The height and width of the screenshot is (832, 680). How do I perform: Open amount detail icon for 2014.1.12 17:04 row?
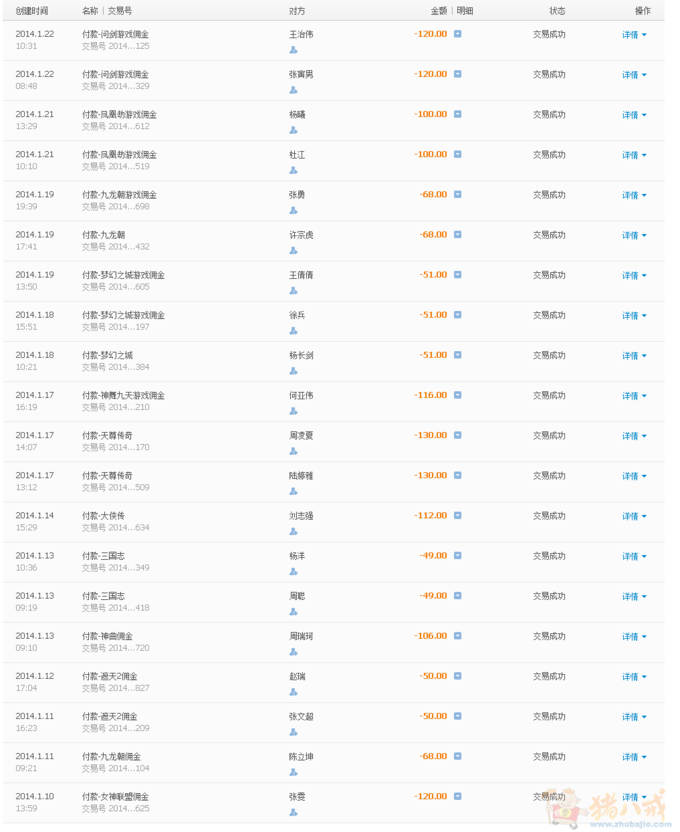coord(458,676)
